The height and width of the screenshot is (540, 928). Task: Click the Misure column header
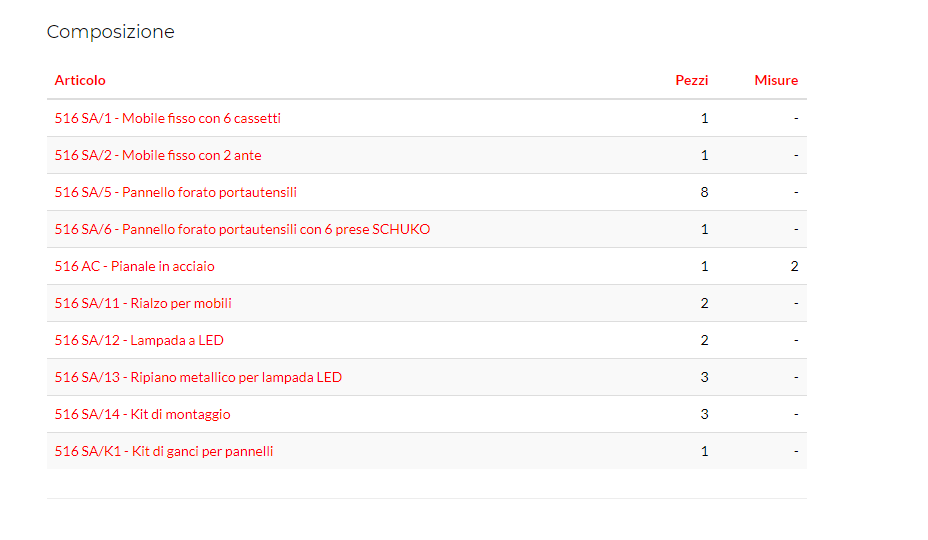pos(776,80)
